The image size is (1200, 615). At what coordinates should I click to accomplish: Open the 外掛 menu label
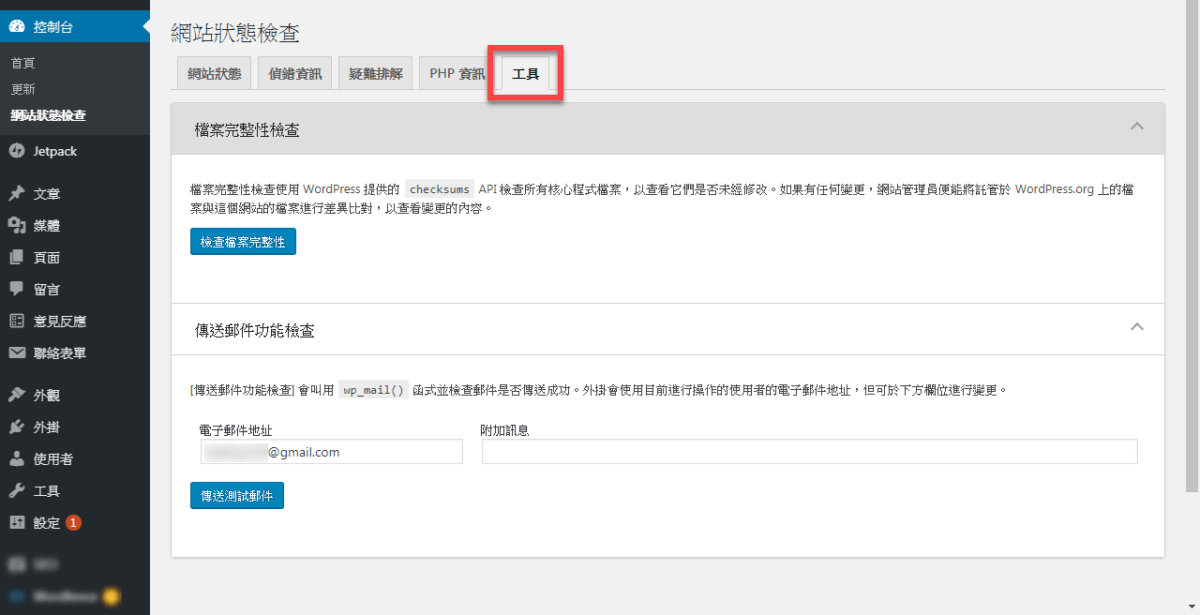[47, 427]
